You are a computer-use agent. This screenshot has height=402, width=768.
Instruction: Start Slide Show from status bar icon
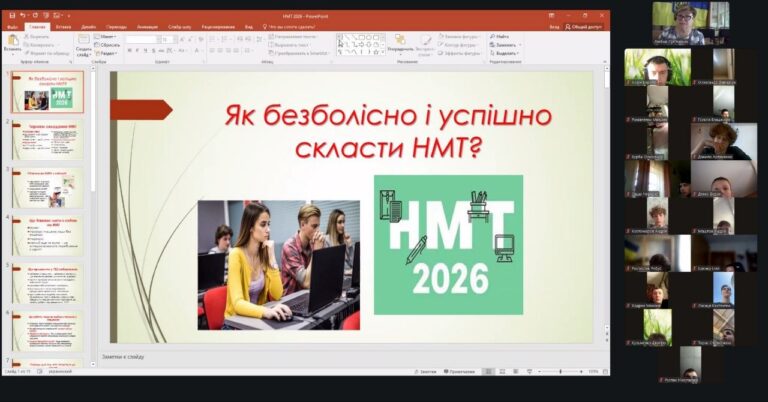click(529, 372)
